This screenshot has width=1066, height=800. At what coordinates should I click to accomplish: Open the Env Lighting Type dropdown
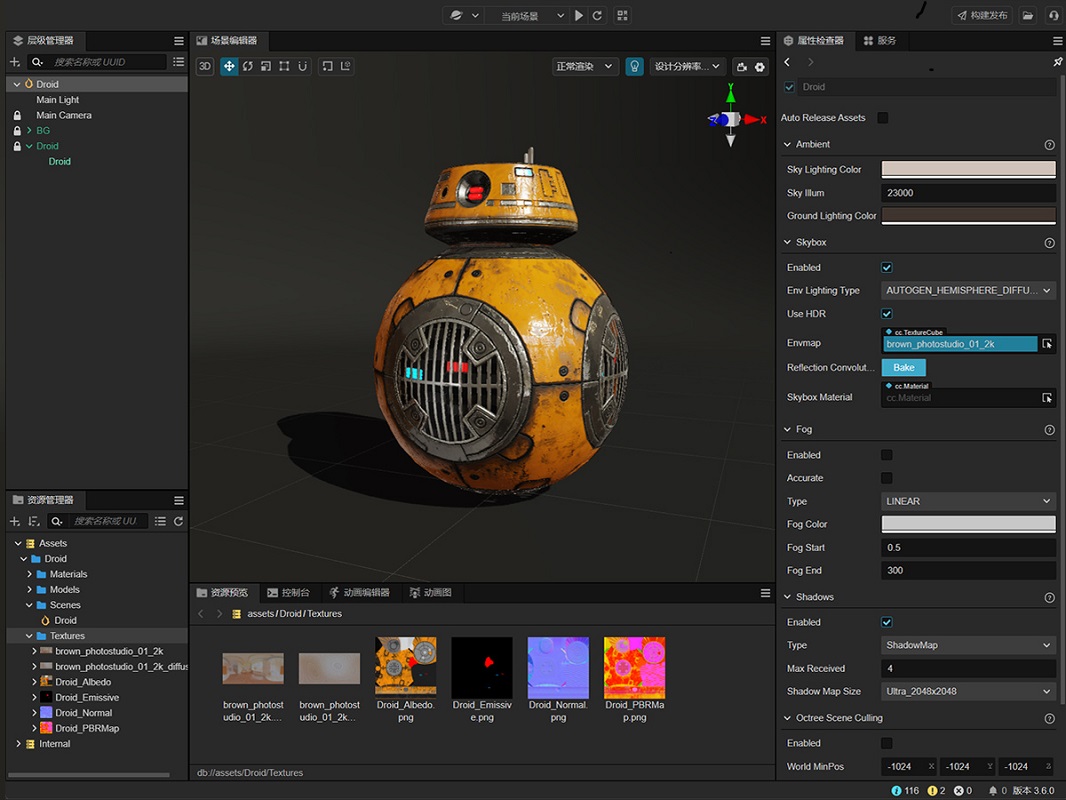pos(968,290)
